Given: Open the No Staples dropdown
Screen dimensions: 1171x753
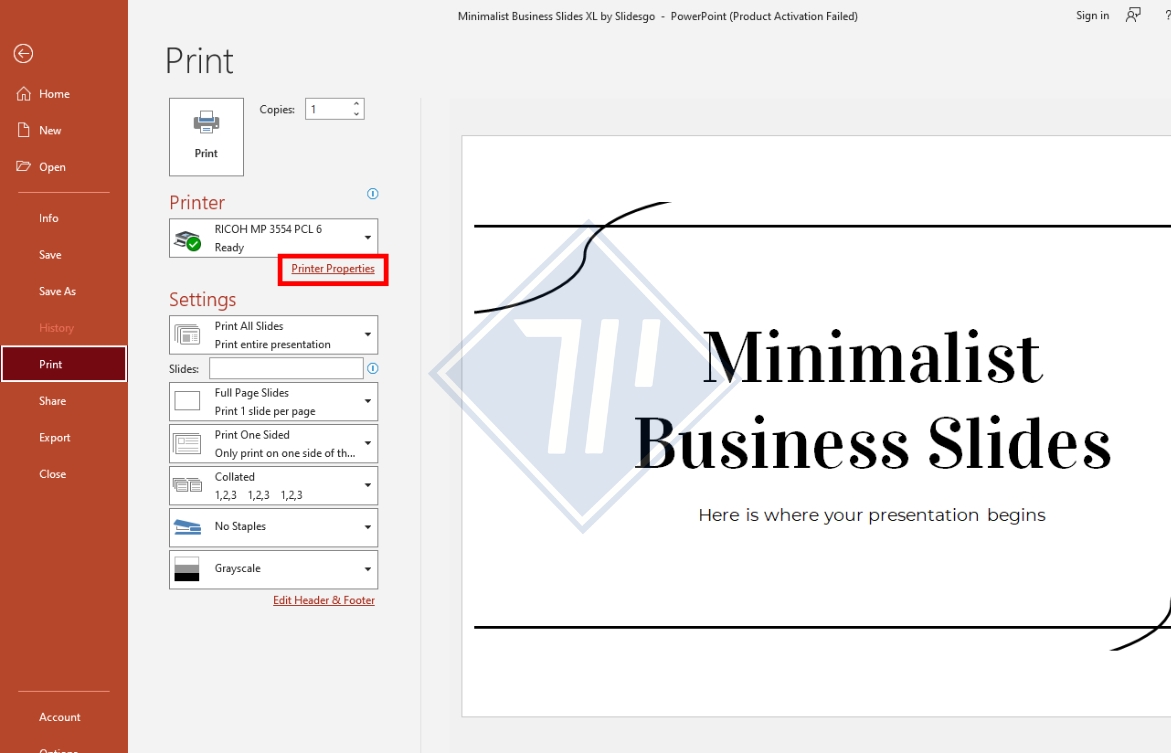Looking at the screenshot, I should click(x=366, y=527).
